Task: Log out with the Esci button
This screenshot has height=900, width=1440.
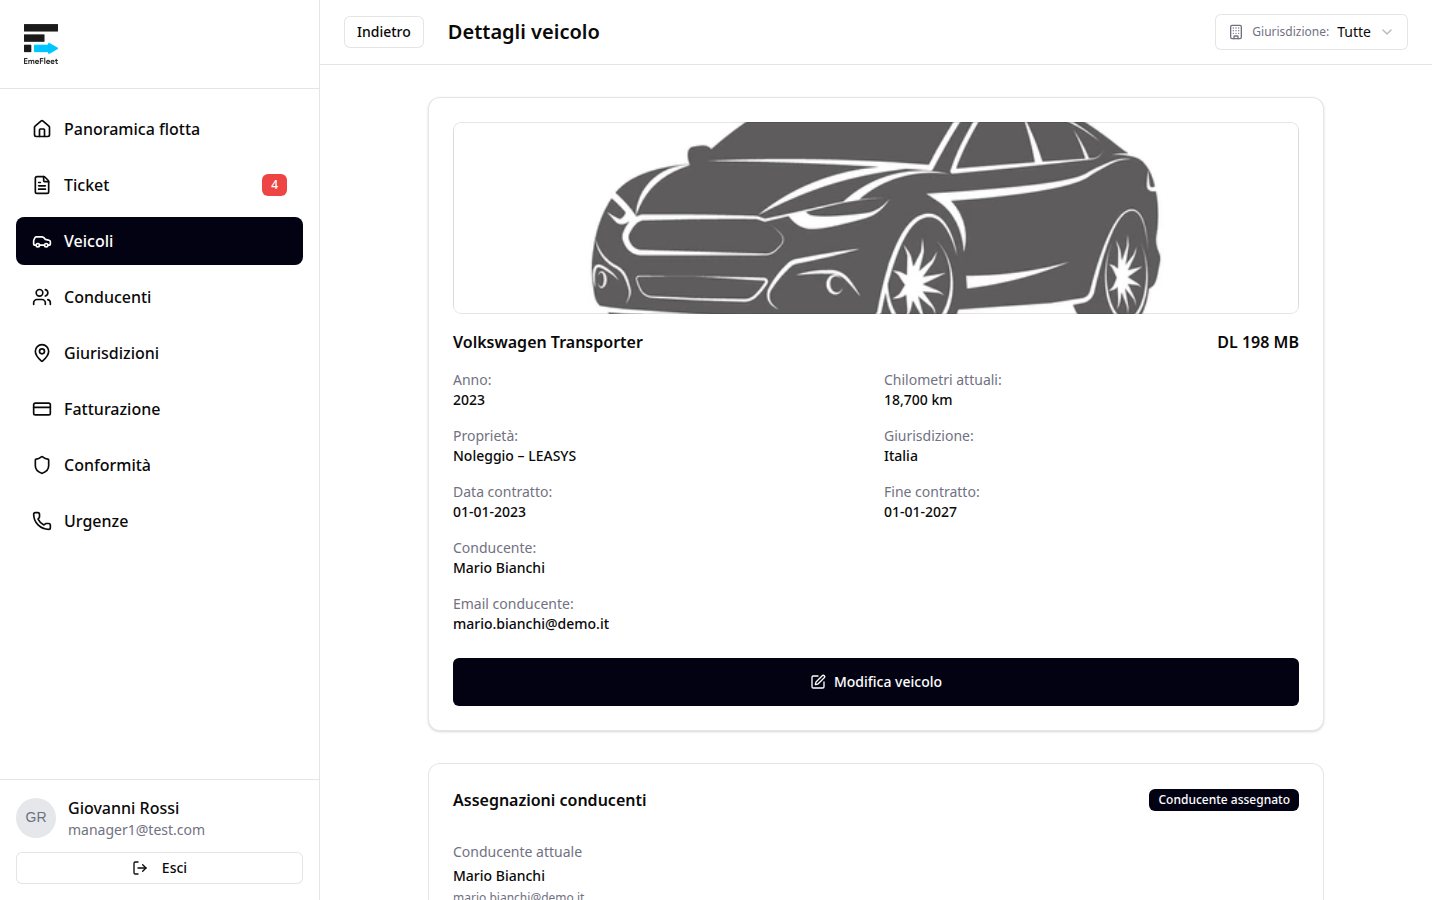Action: (x=159, y=868)
